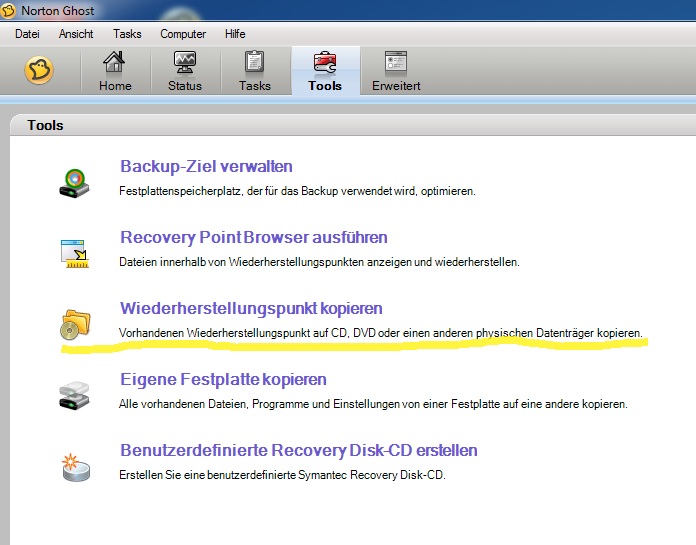Click text 'Erstellen Sie eine benutzerdefinierte Symantec Recovery Disk-CD'

(x=281, y=475)
